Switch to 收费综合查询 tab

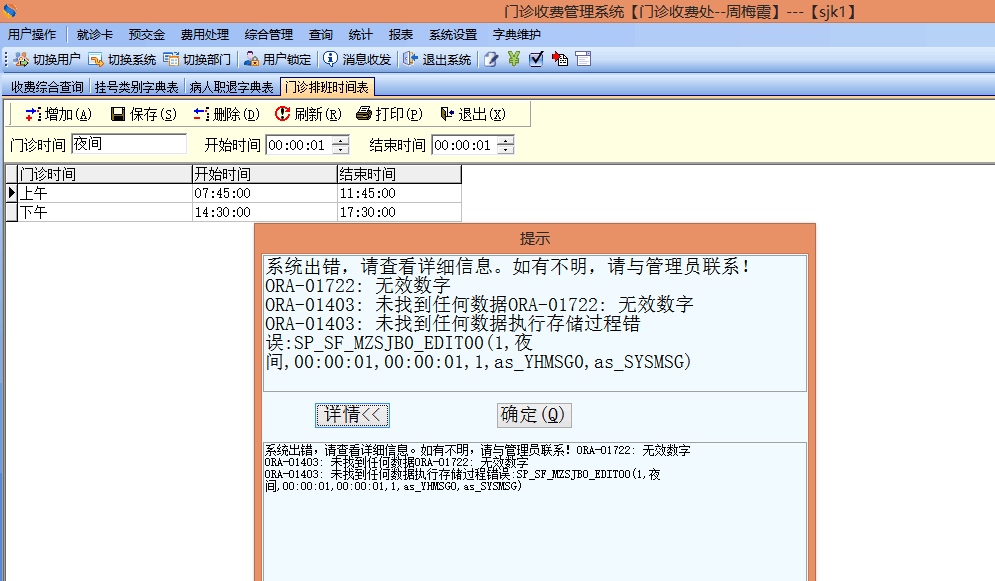click(47, 87)
